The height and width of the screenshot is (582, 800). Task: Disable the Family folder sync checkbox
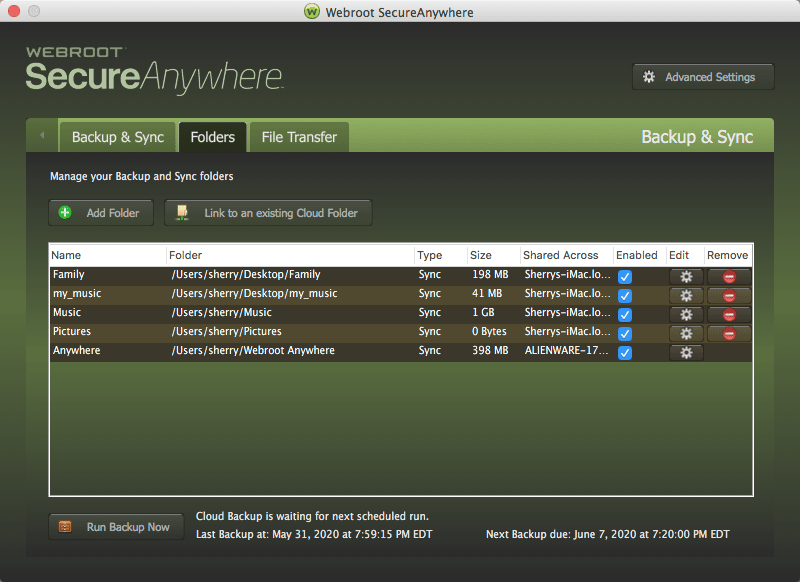[625, 276]
